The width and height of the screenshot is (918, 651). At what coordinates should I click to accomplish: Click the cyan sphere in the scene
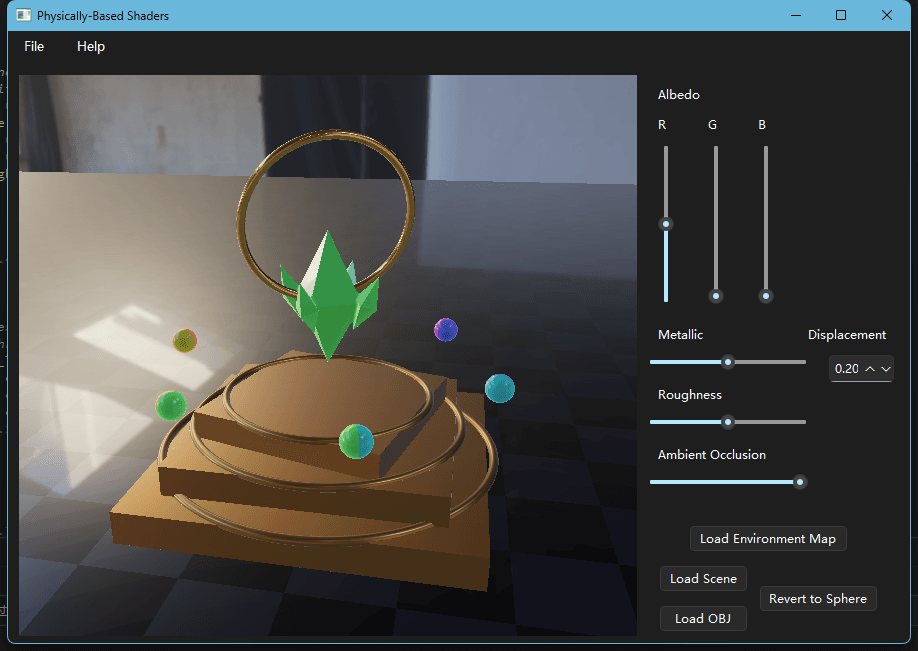tap(500, 388)
